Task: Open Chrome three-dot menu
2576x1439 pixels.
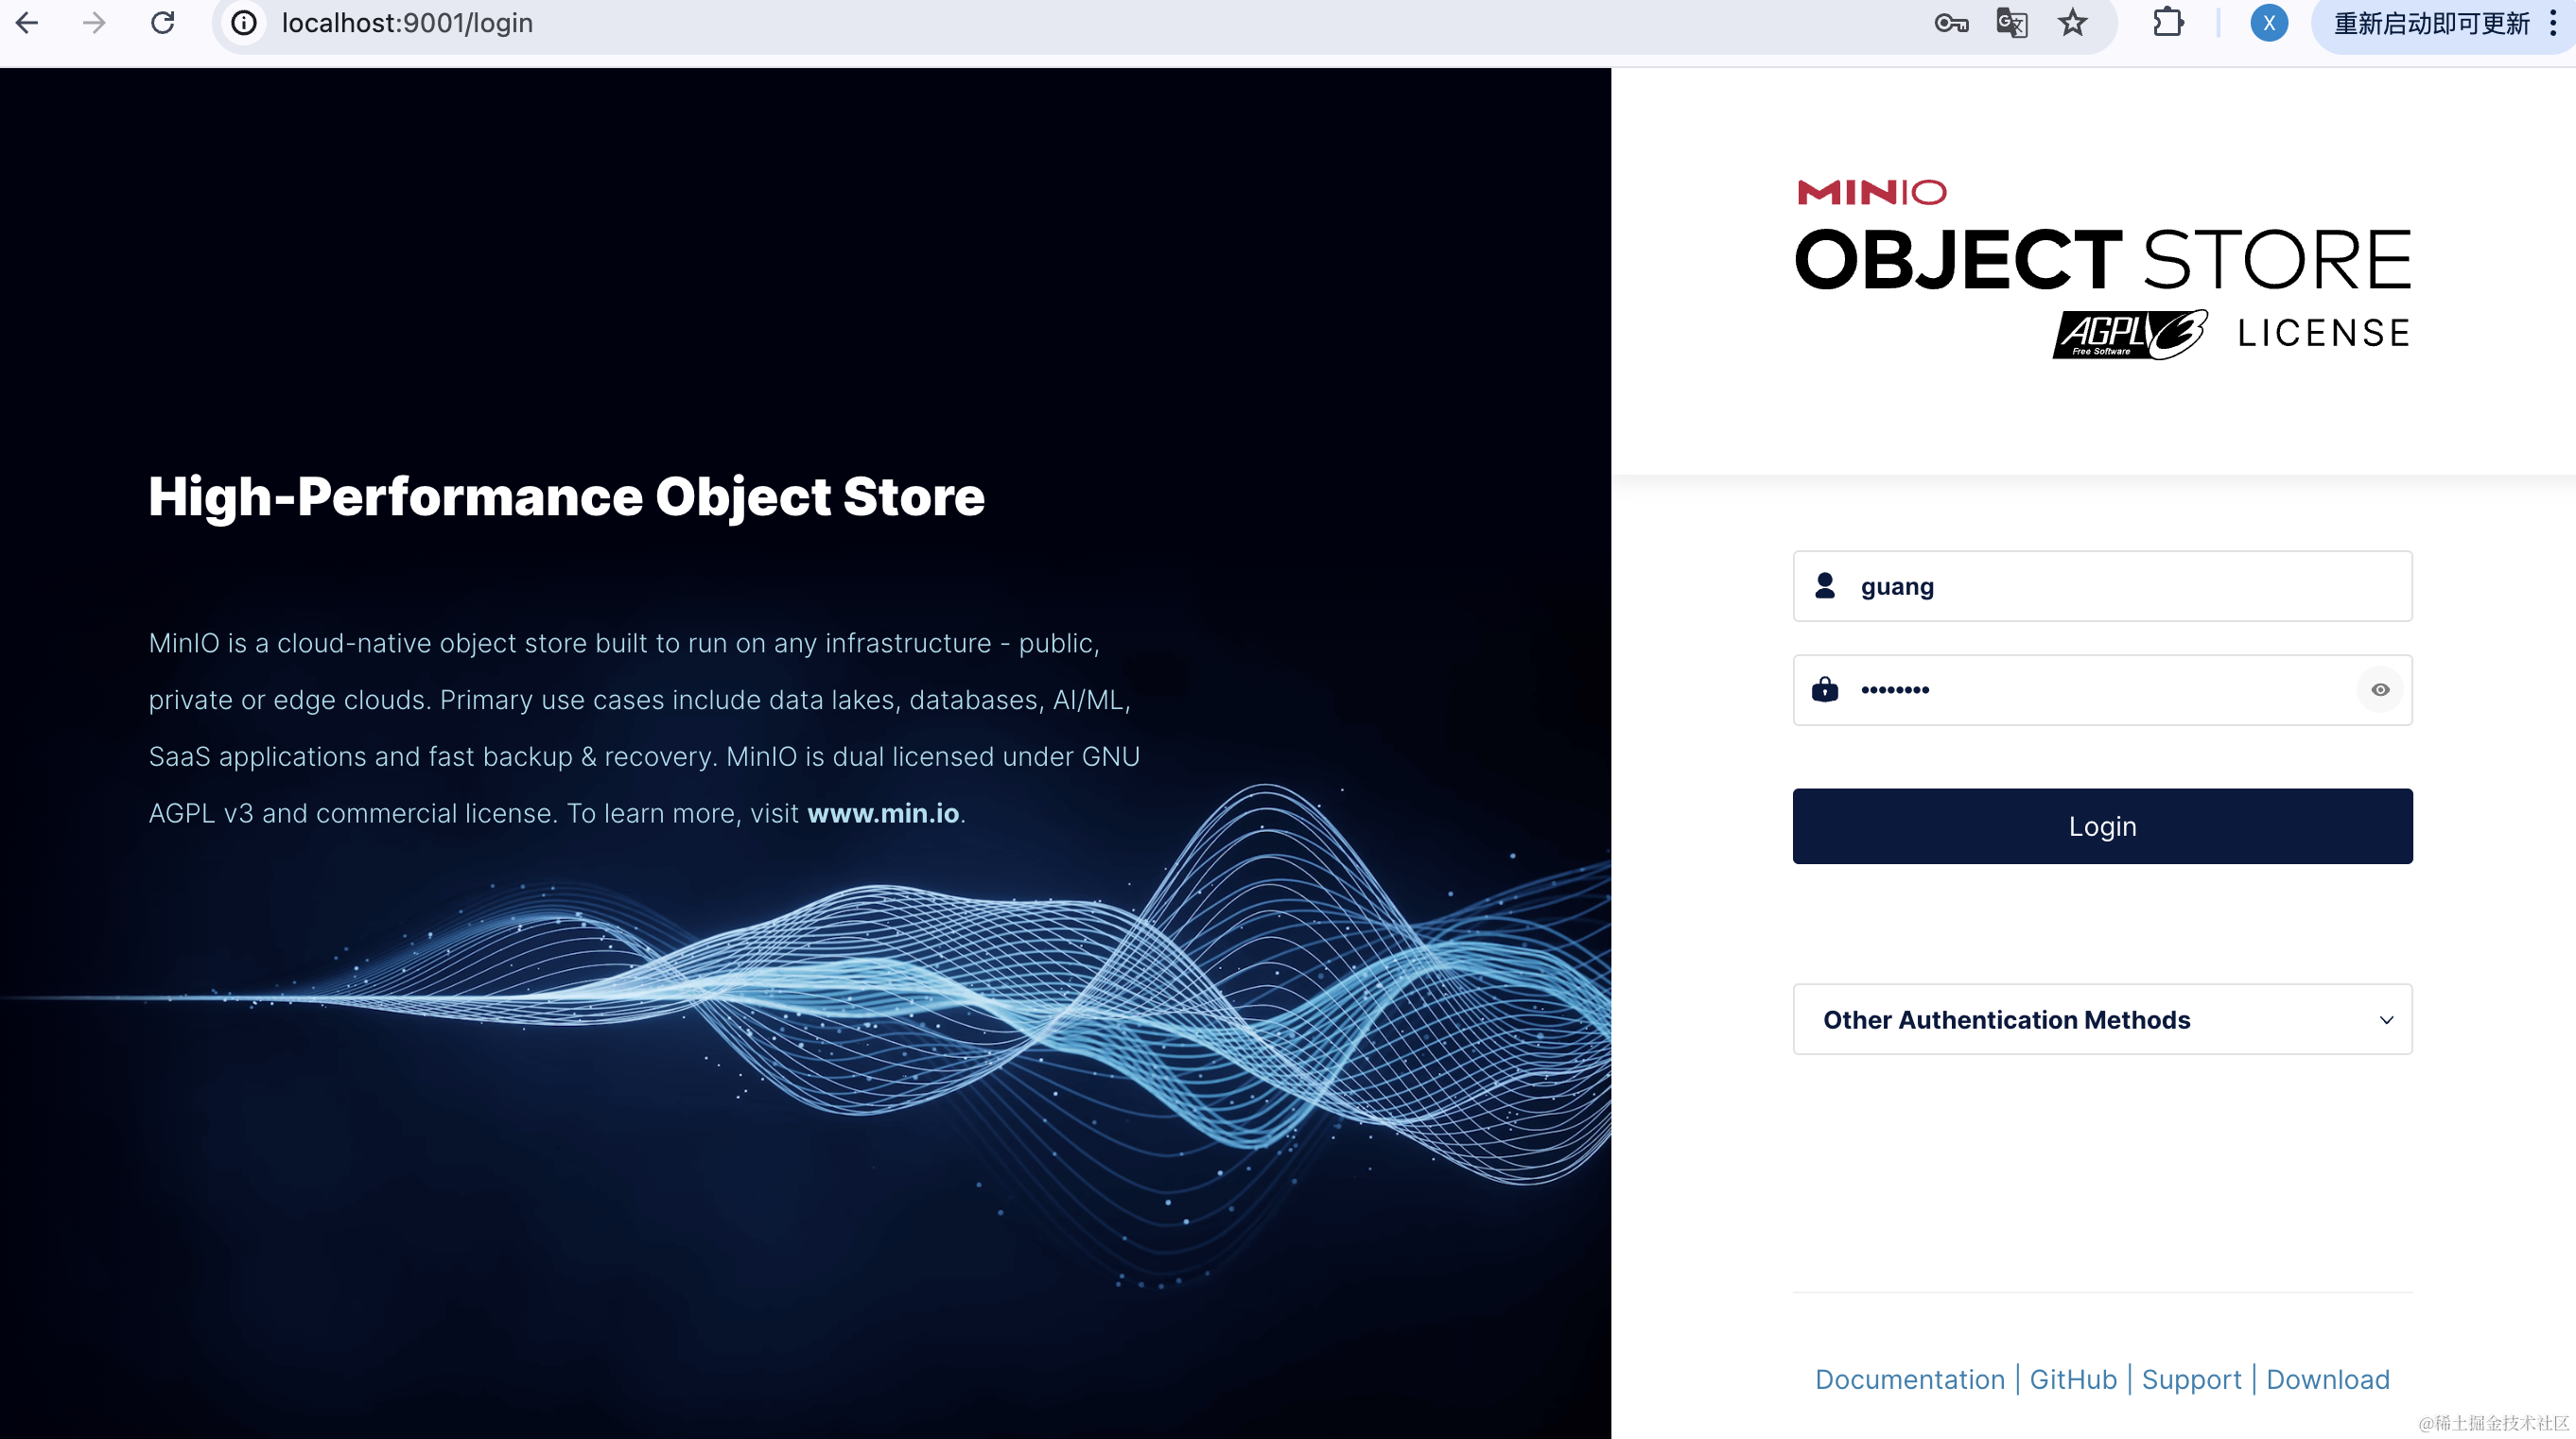Action: [2553, 23]
